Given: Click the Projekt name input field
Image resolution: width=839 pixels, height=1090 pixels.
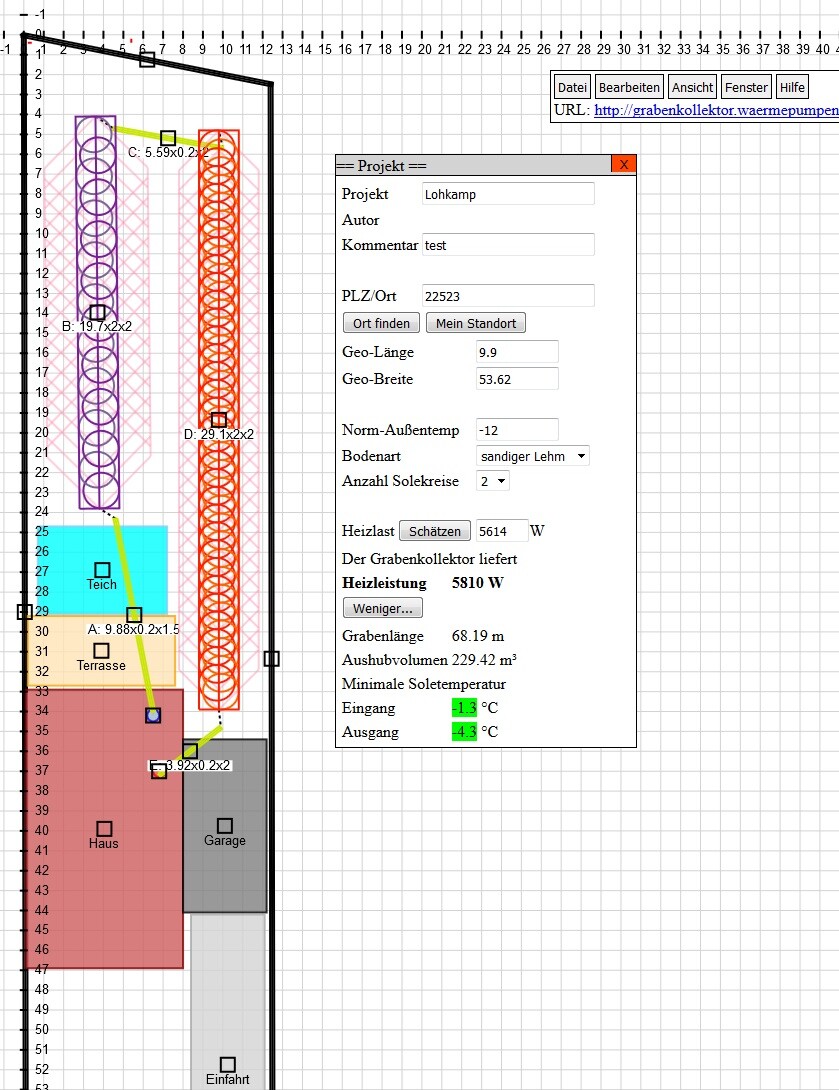Looking at the screenshot, I should (x=508, y=194).
